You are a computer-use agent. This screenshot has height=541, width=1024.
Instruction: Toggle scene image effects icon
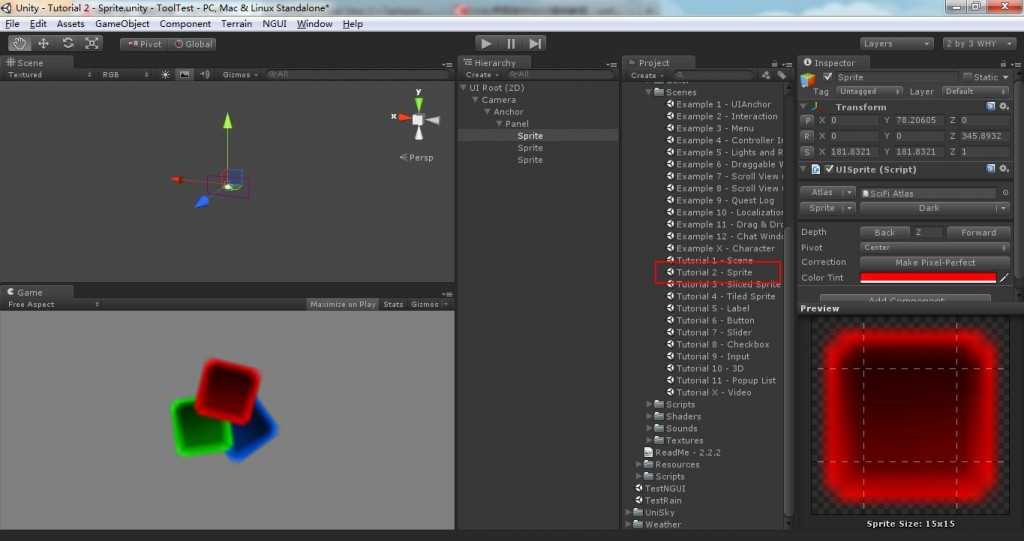point(185,74)
